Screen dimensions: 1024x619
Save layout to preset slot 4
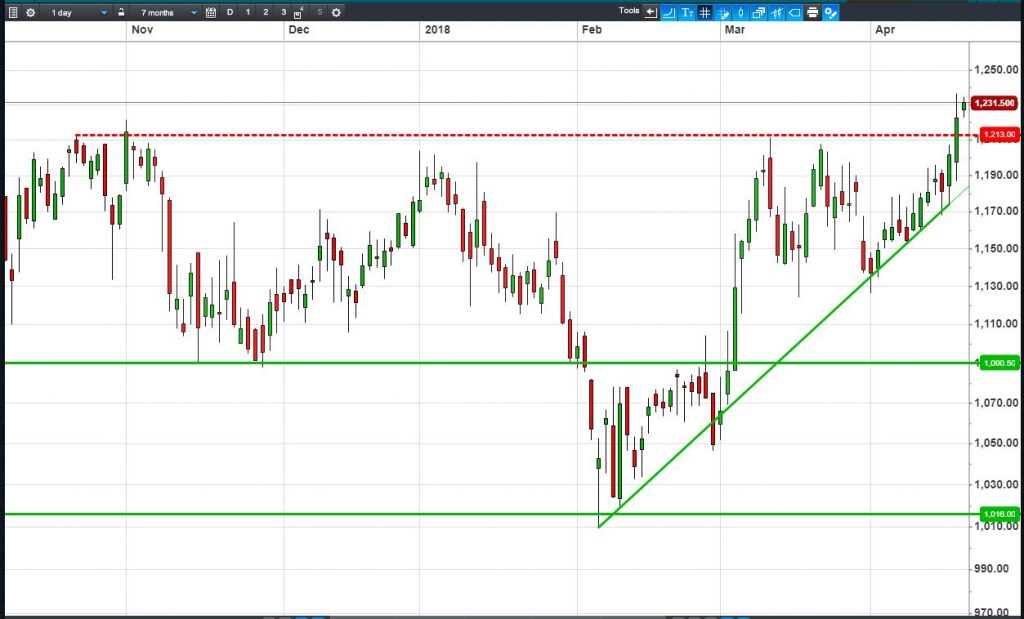(x=298, y=12)
